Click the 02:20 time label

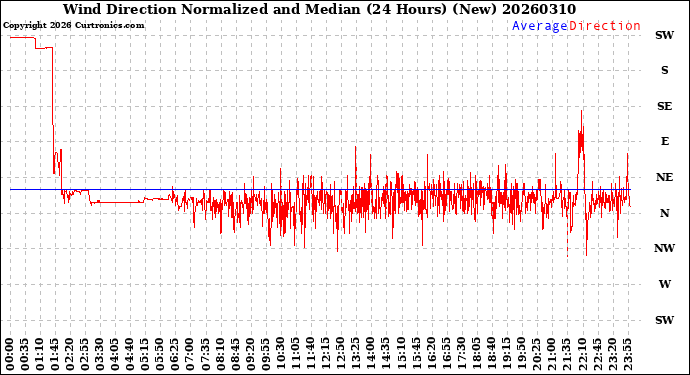pyautogui.click(x=70, y=355)
